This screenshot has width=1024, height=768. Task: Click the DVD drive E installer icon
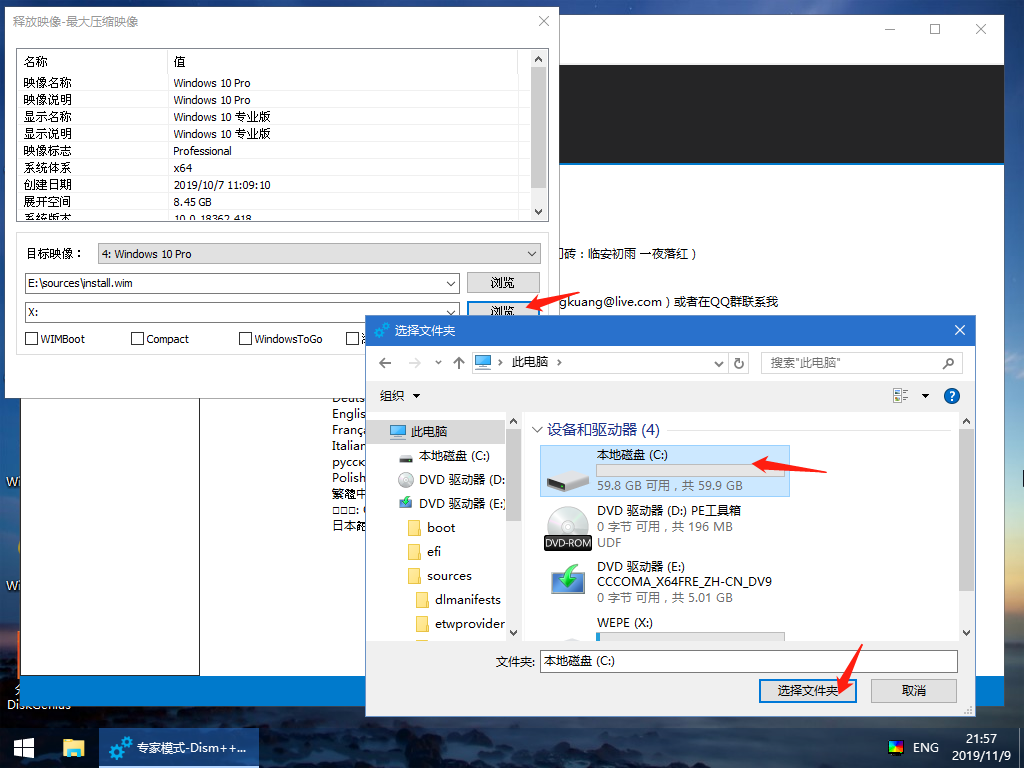click(568, 579)
